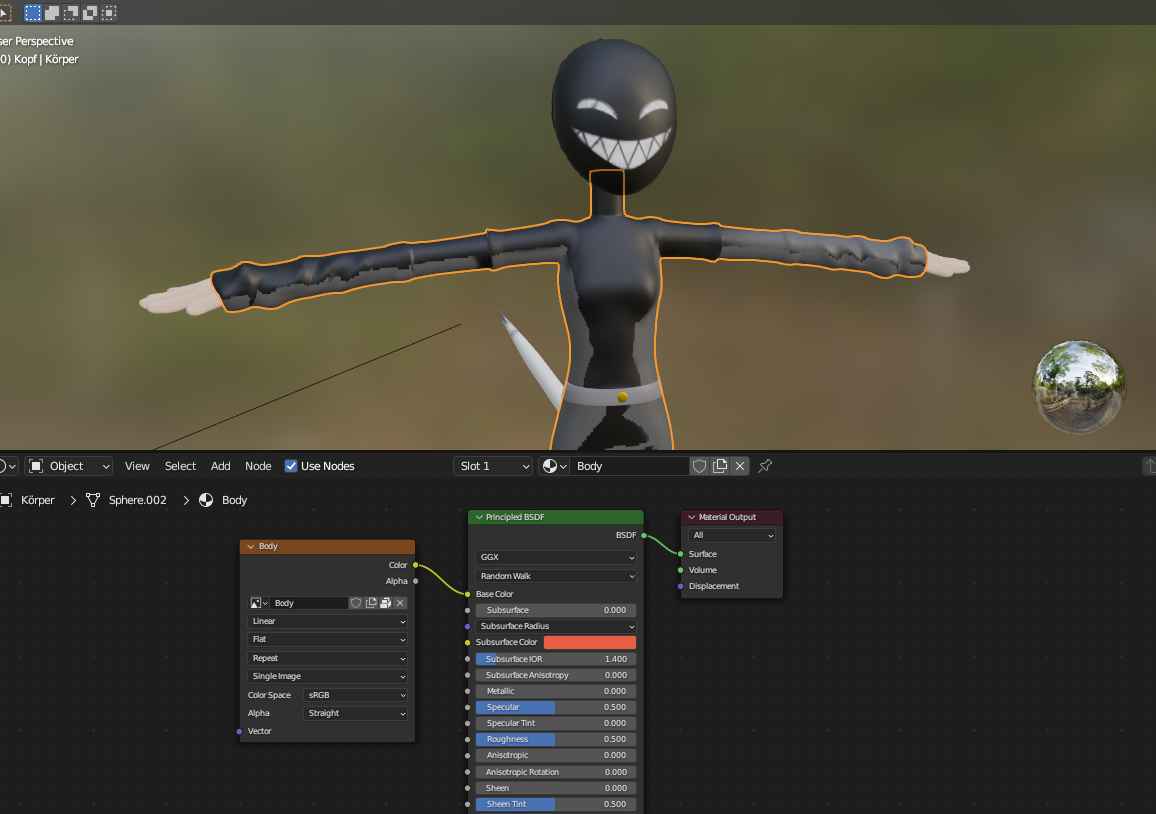1156x814 pixels.
Task: Open the Slot 1 dropdown
Action: [492, 466]
